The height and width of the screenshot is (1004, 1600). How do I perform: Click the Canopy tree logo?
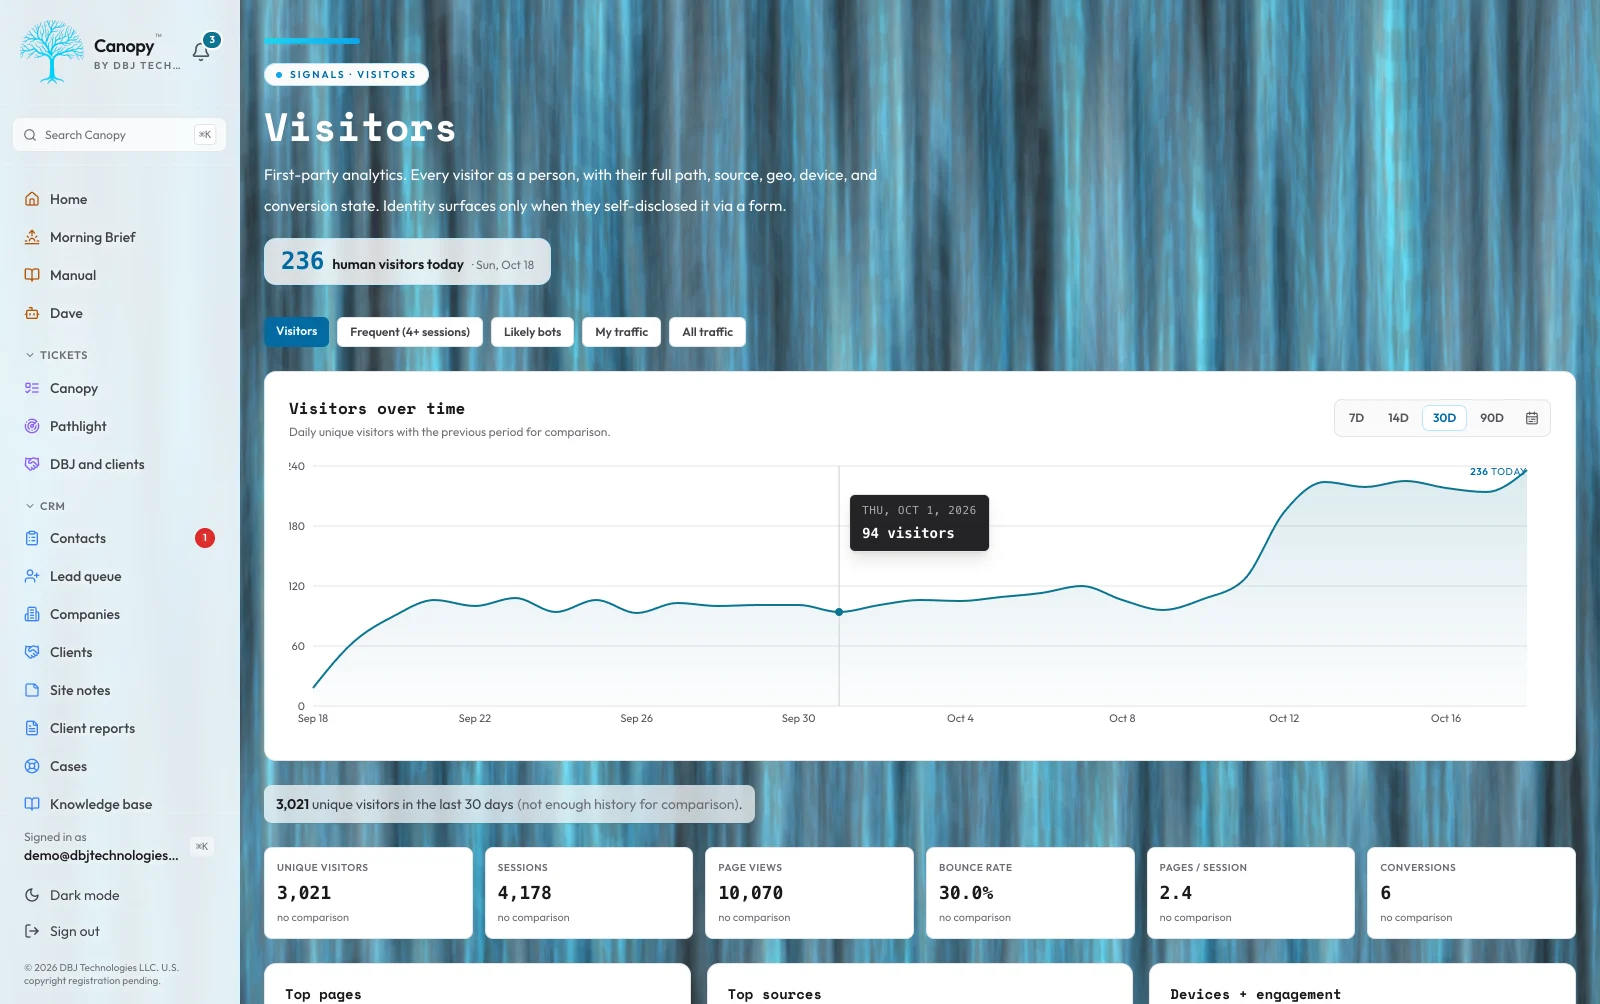52,51
